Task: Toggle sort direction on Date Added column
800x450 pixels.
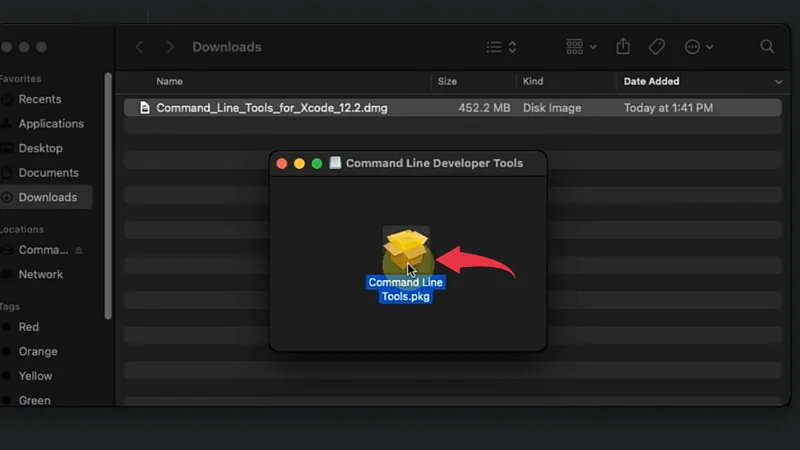Action: tap(778, 81)
